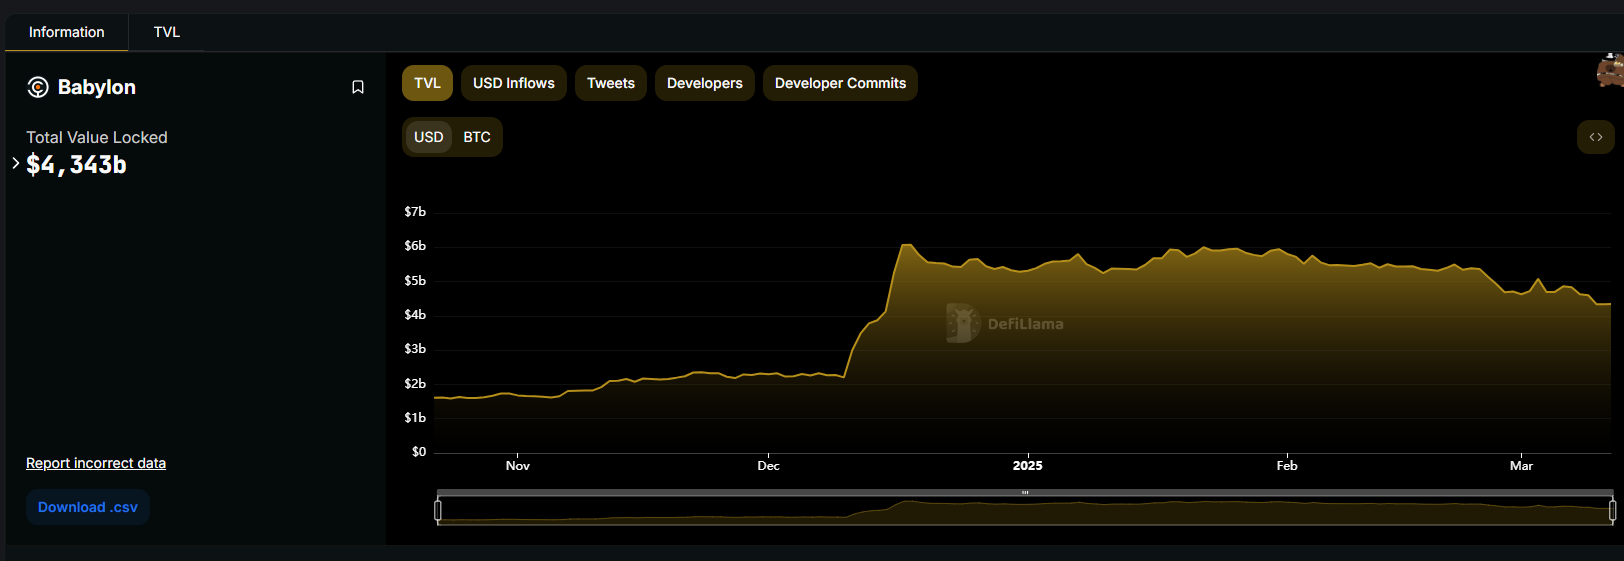Click the $7b label on the y-axis
Screen dimensions: 1624x561
pyautogui.click(x=415, y=212)
